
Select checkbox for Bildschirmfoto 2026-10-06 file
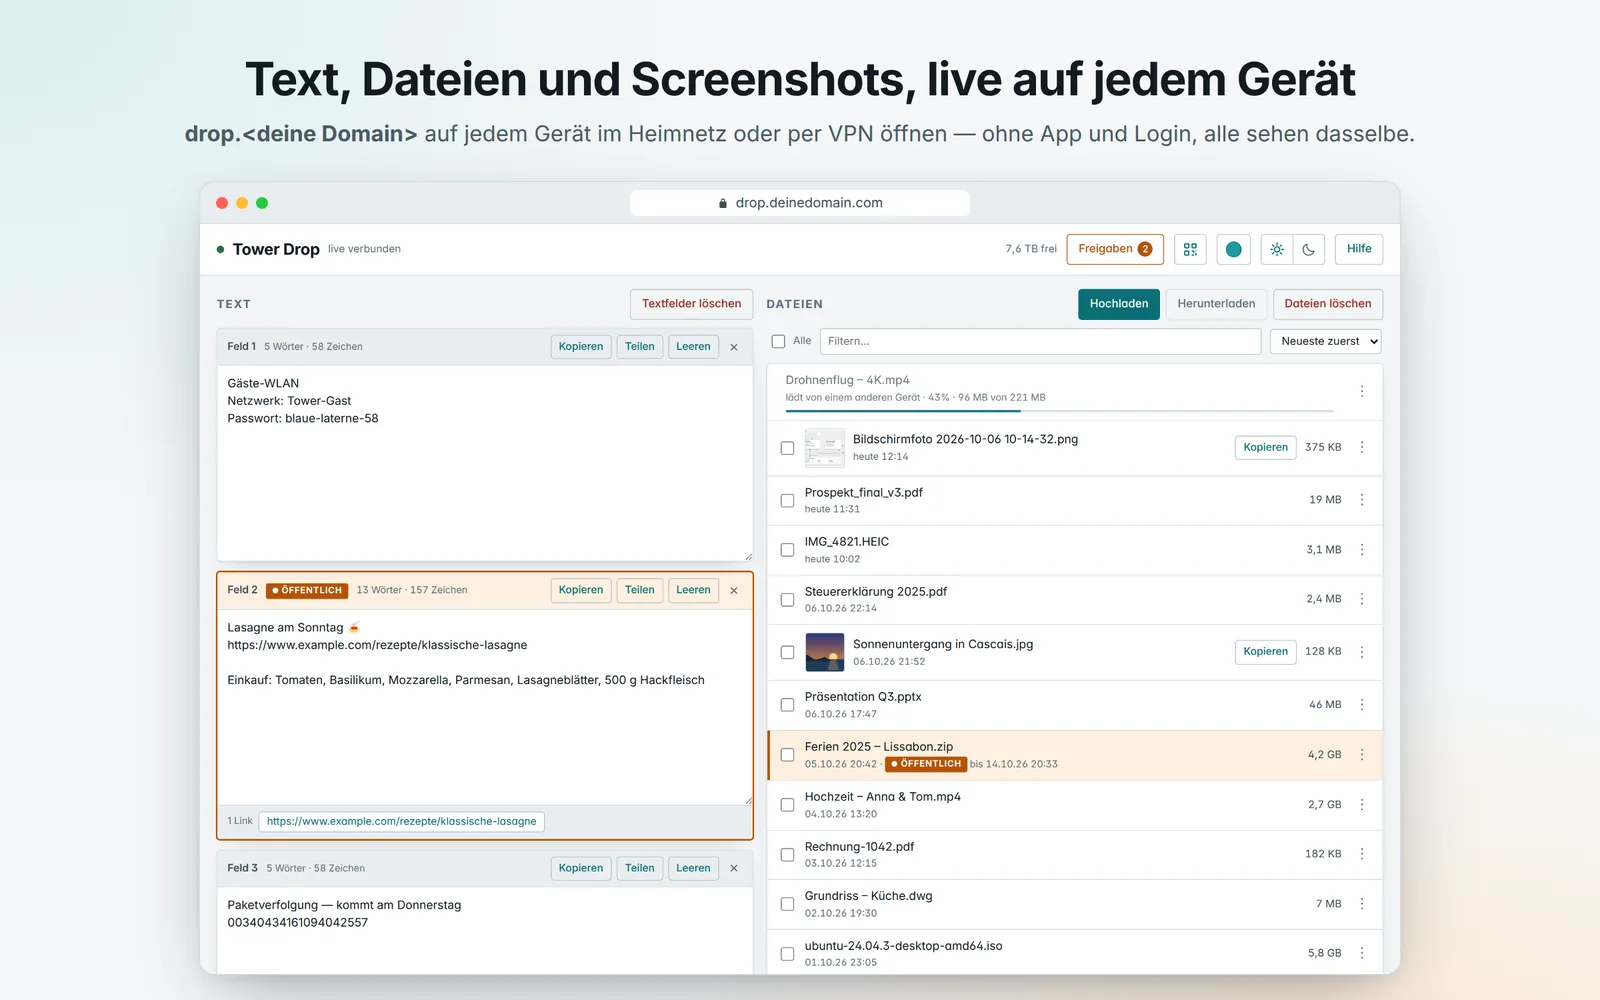point(787,448)
